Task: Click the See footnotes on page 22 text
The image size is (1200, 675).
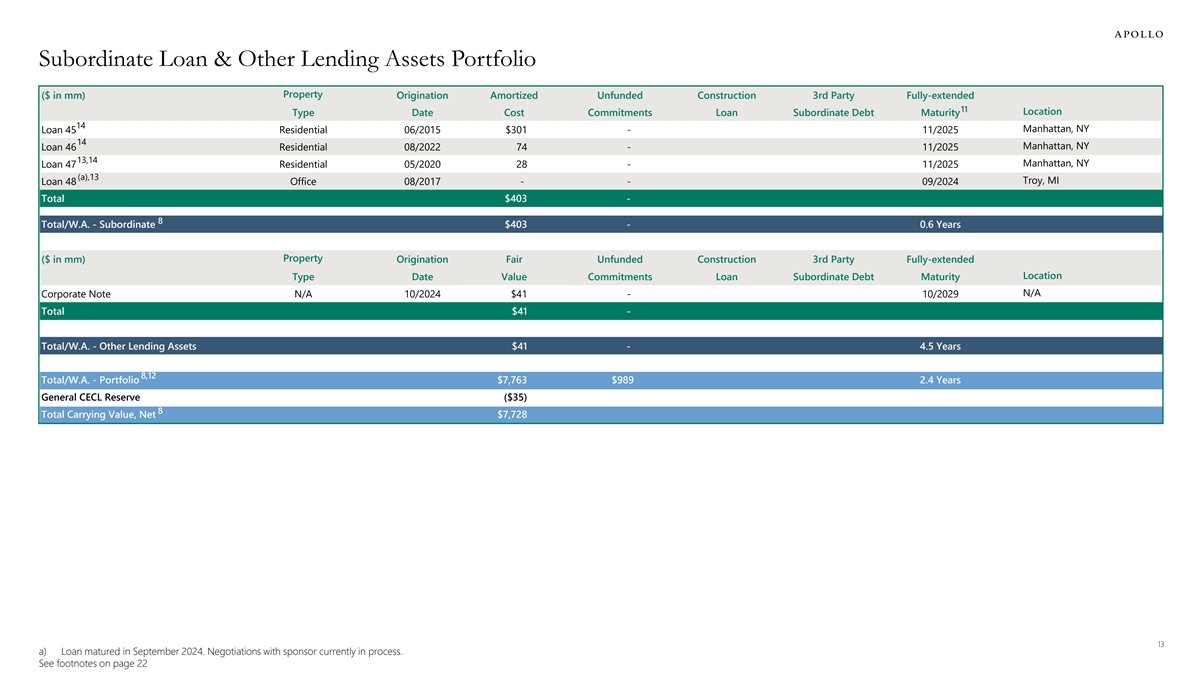Action: (x=92, y=664)
